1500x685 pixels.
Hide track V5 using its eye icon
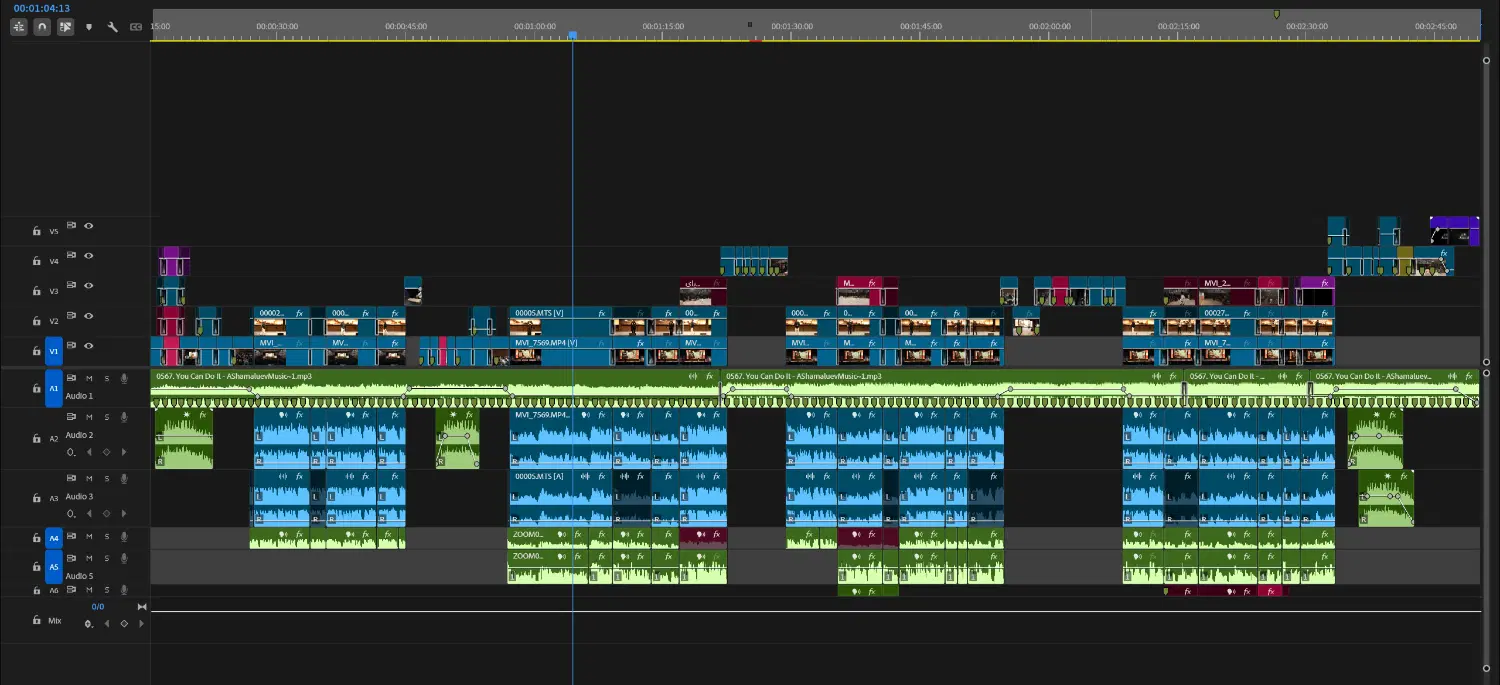click(x=89, y=226)
